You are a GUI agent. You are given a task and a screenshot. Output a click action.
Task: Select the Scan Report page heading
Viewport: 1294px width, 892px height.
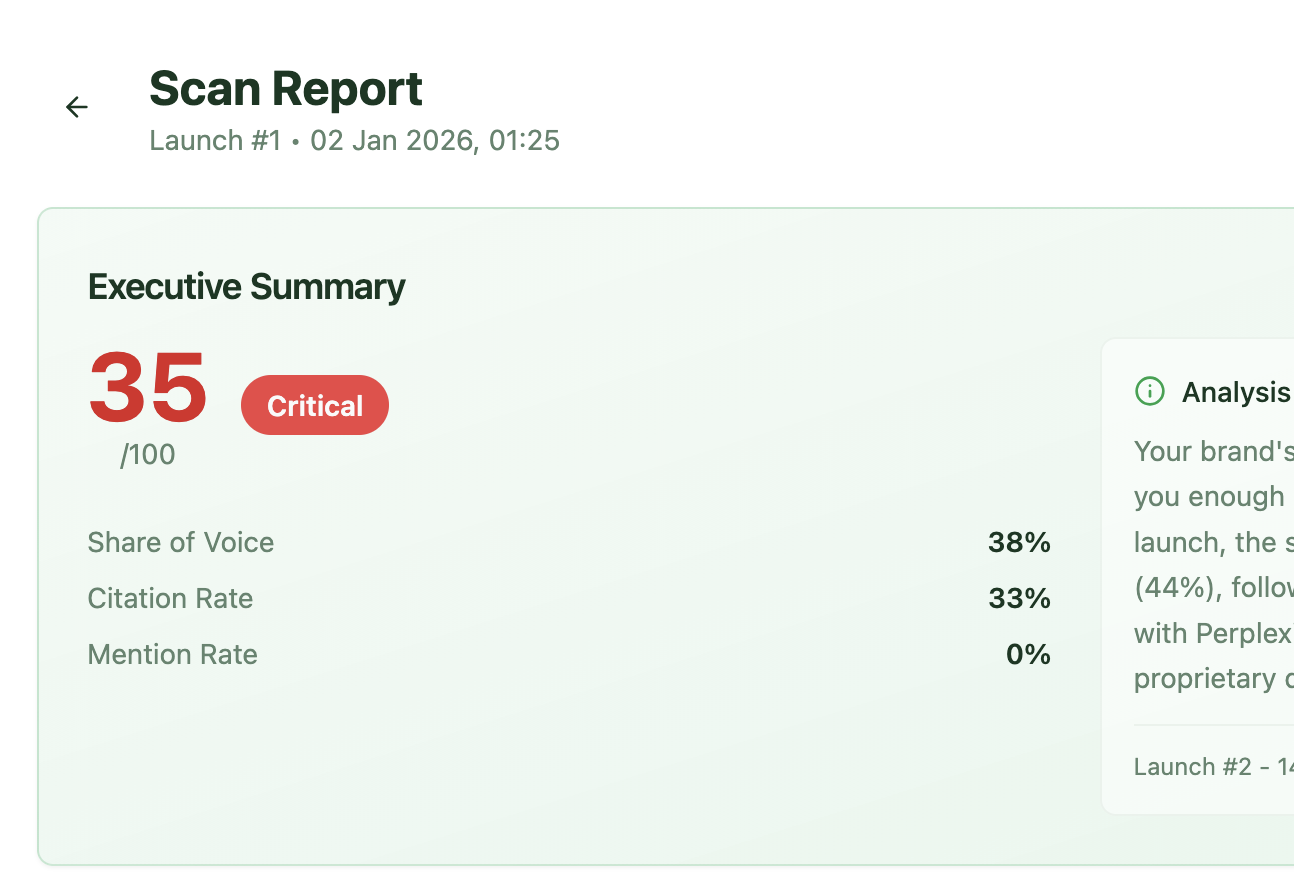pyautogui.click(x=286, y=89)
